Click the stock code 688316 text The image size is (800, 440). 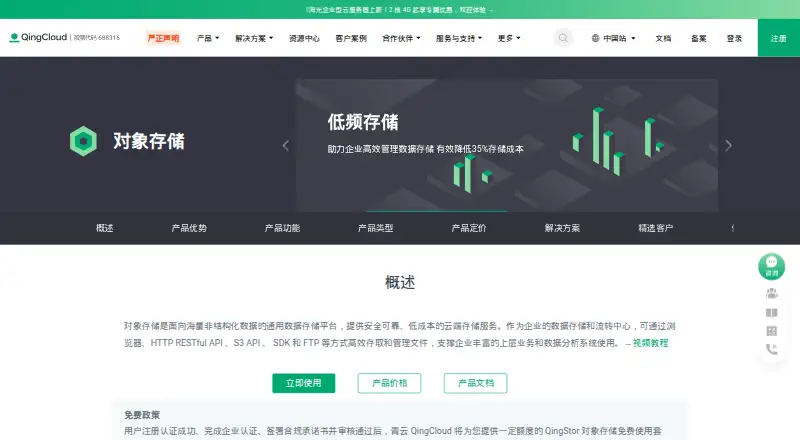coord(97,38)
